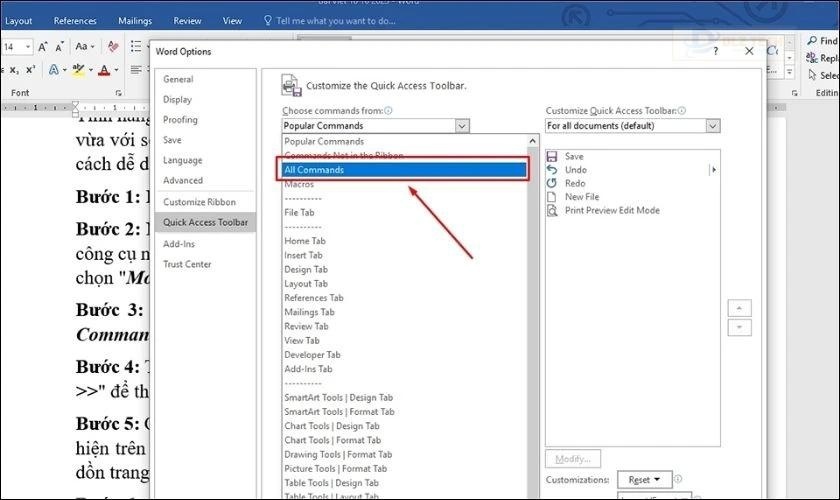Select the Save command in toolbar list
This screenshot has width=840, height=500.
pyautogui.click(x=574, y=157)
